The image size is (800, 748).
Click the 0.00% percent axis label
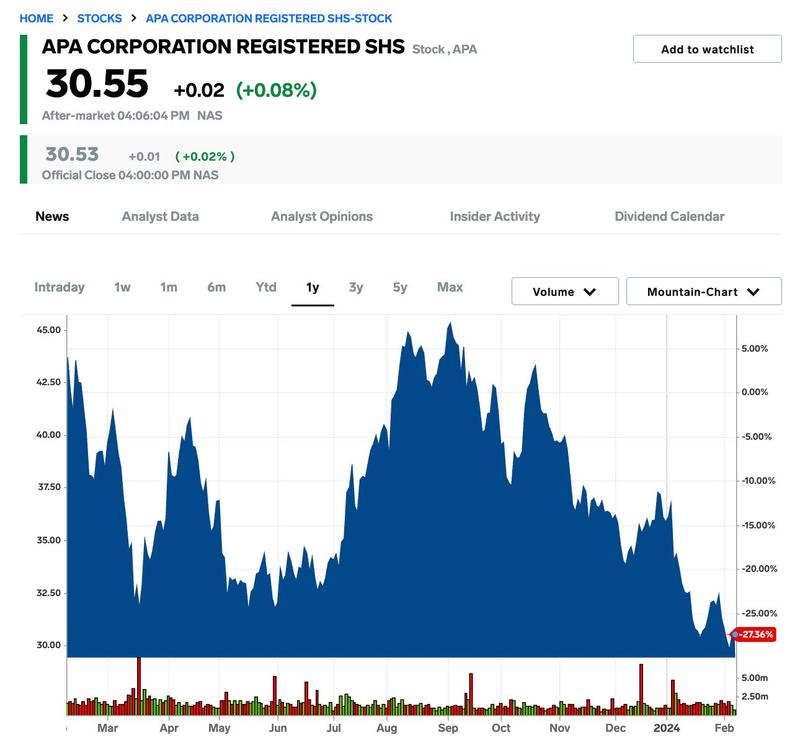pyautogui.click(x=755, y=392)
